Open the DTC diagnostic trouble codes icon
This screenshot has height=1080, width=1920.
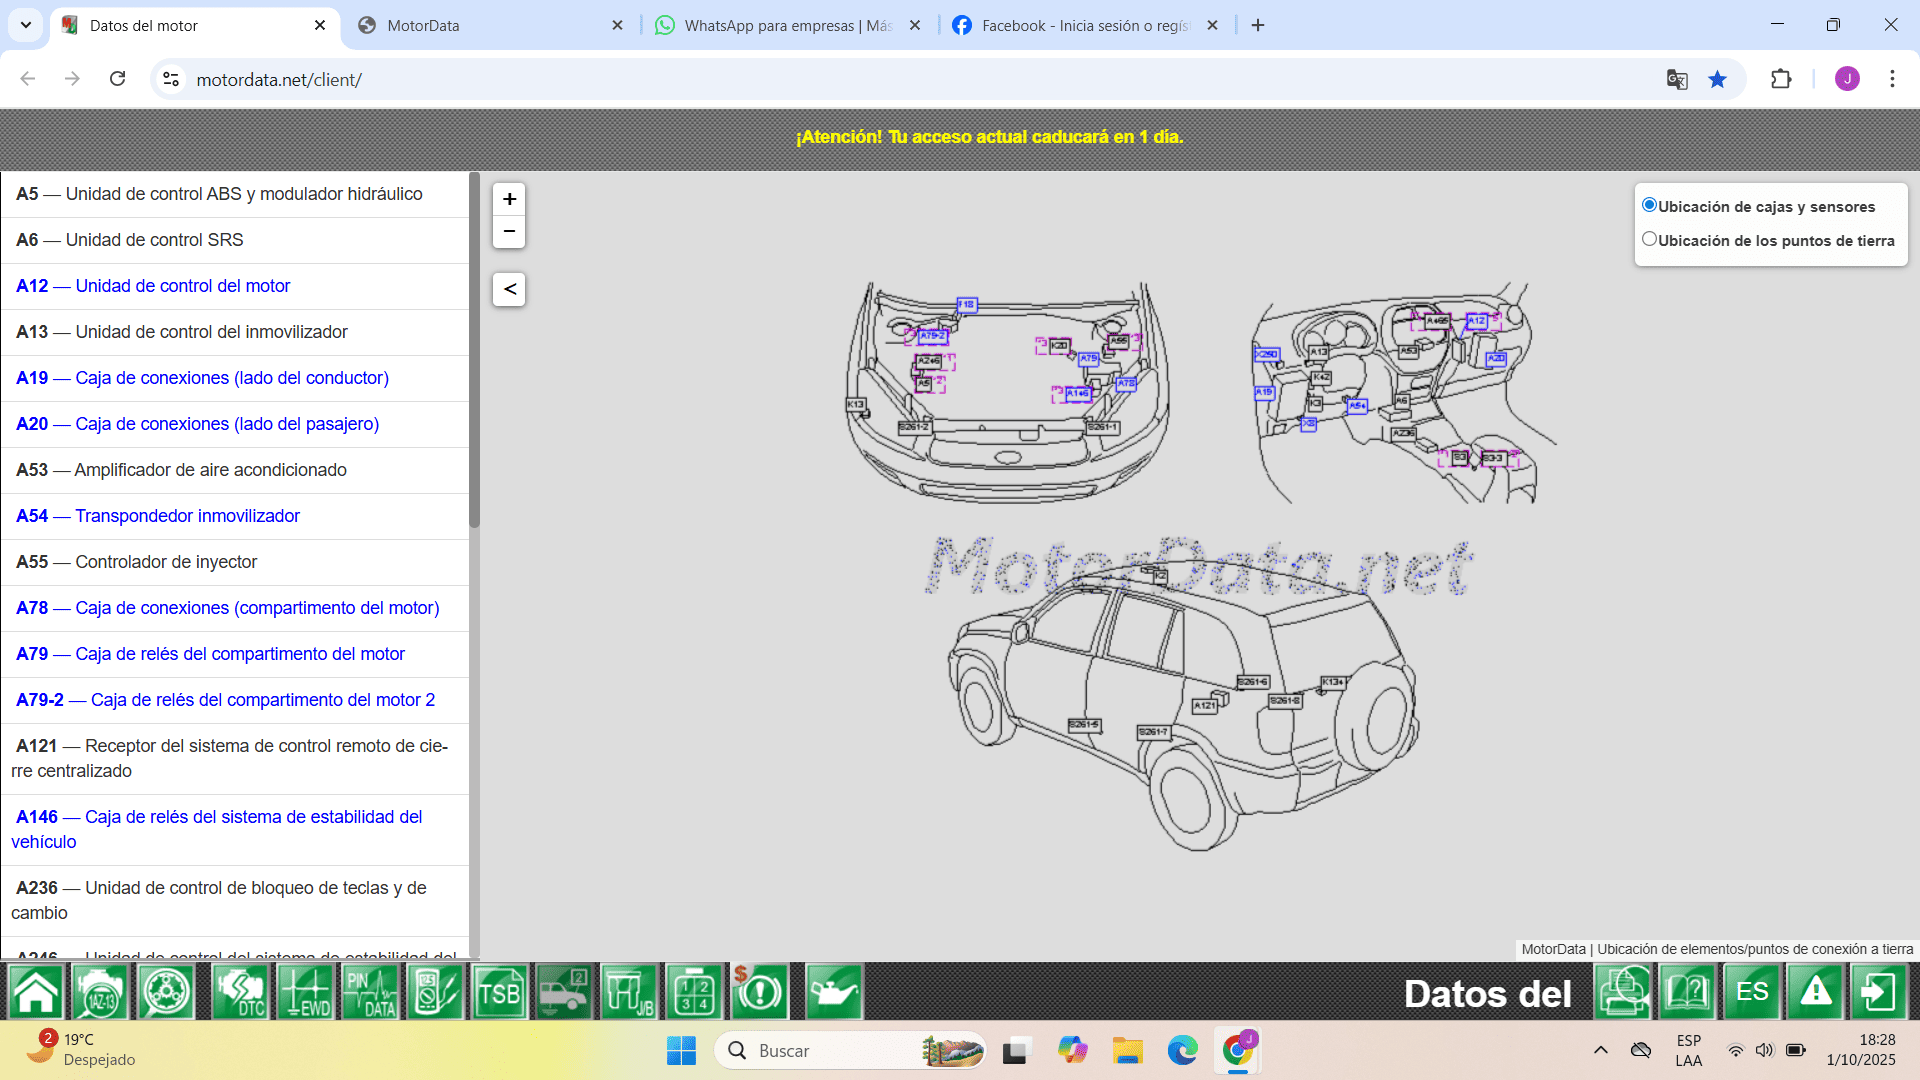[240, 992]
